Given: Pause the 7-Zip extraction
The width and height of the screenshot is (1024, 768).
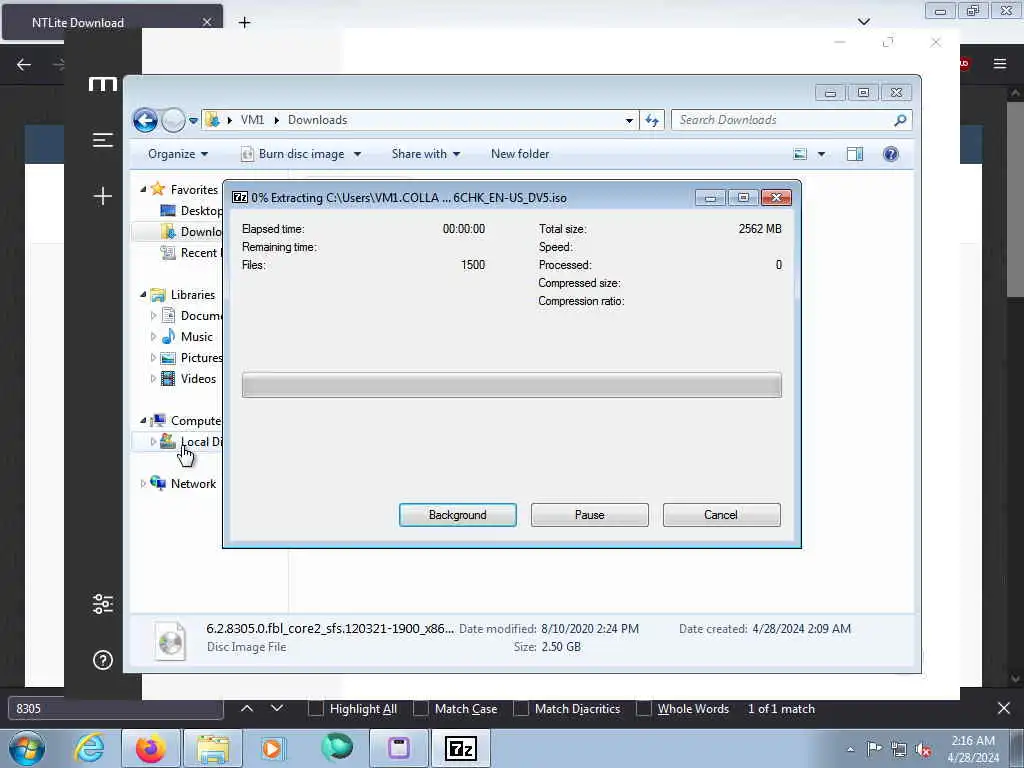Looking at the screenshot, I should pos(589,515).
